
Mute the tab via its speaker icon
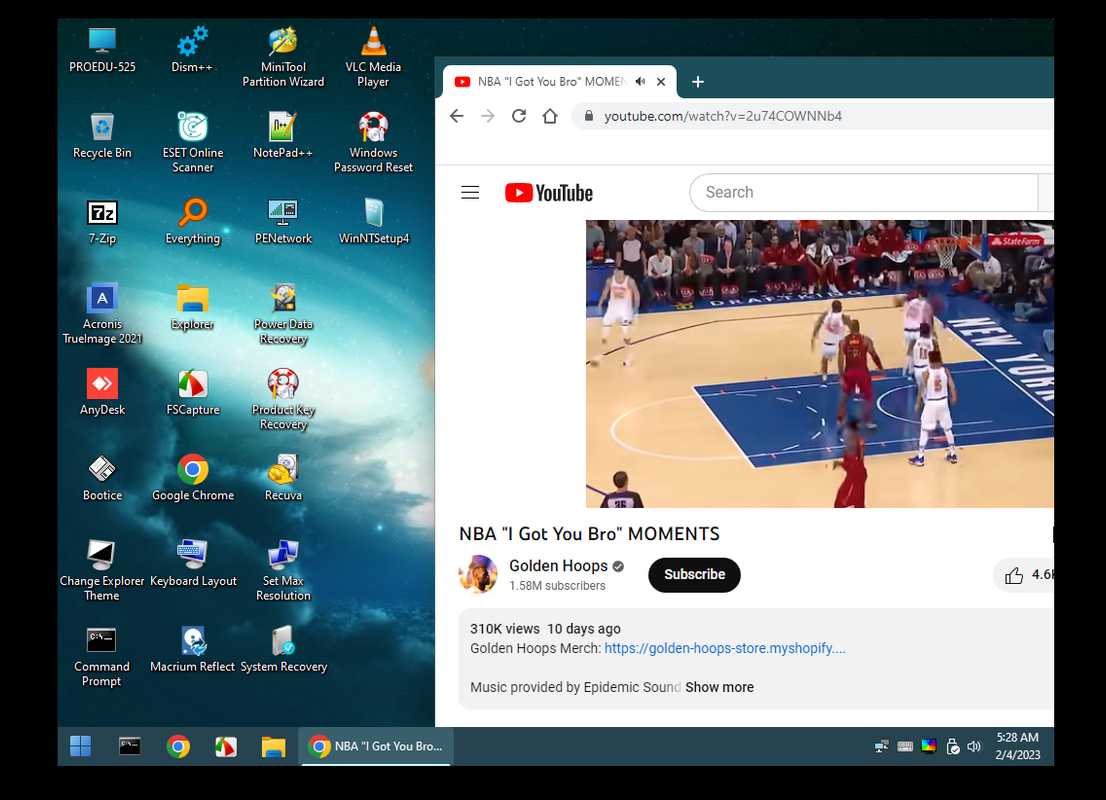[x=640, y=82]
